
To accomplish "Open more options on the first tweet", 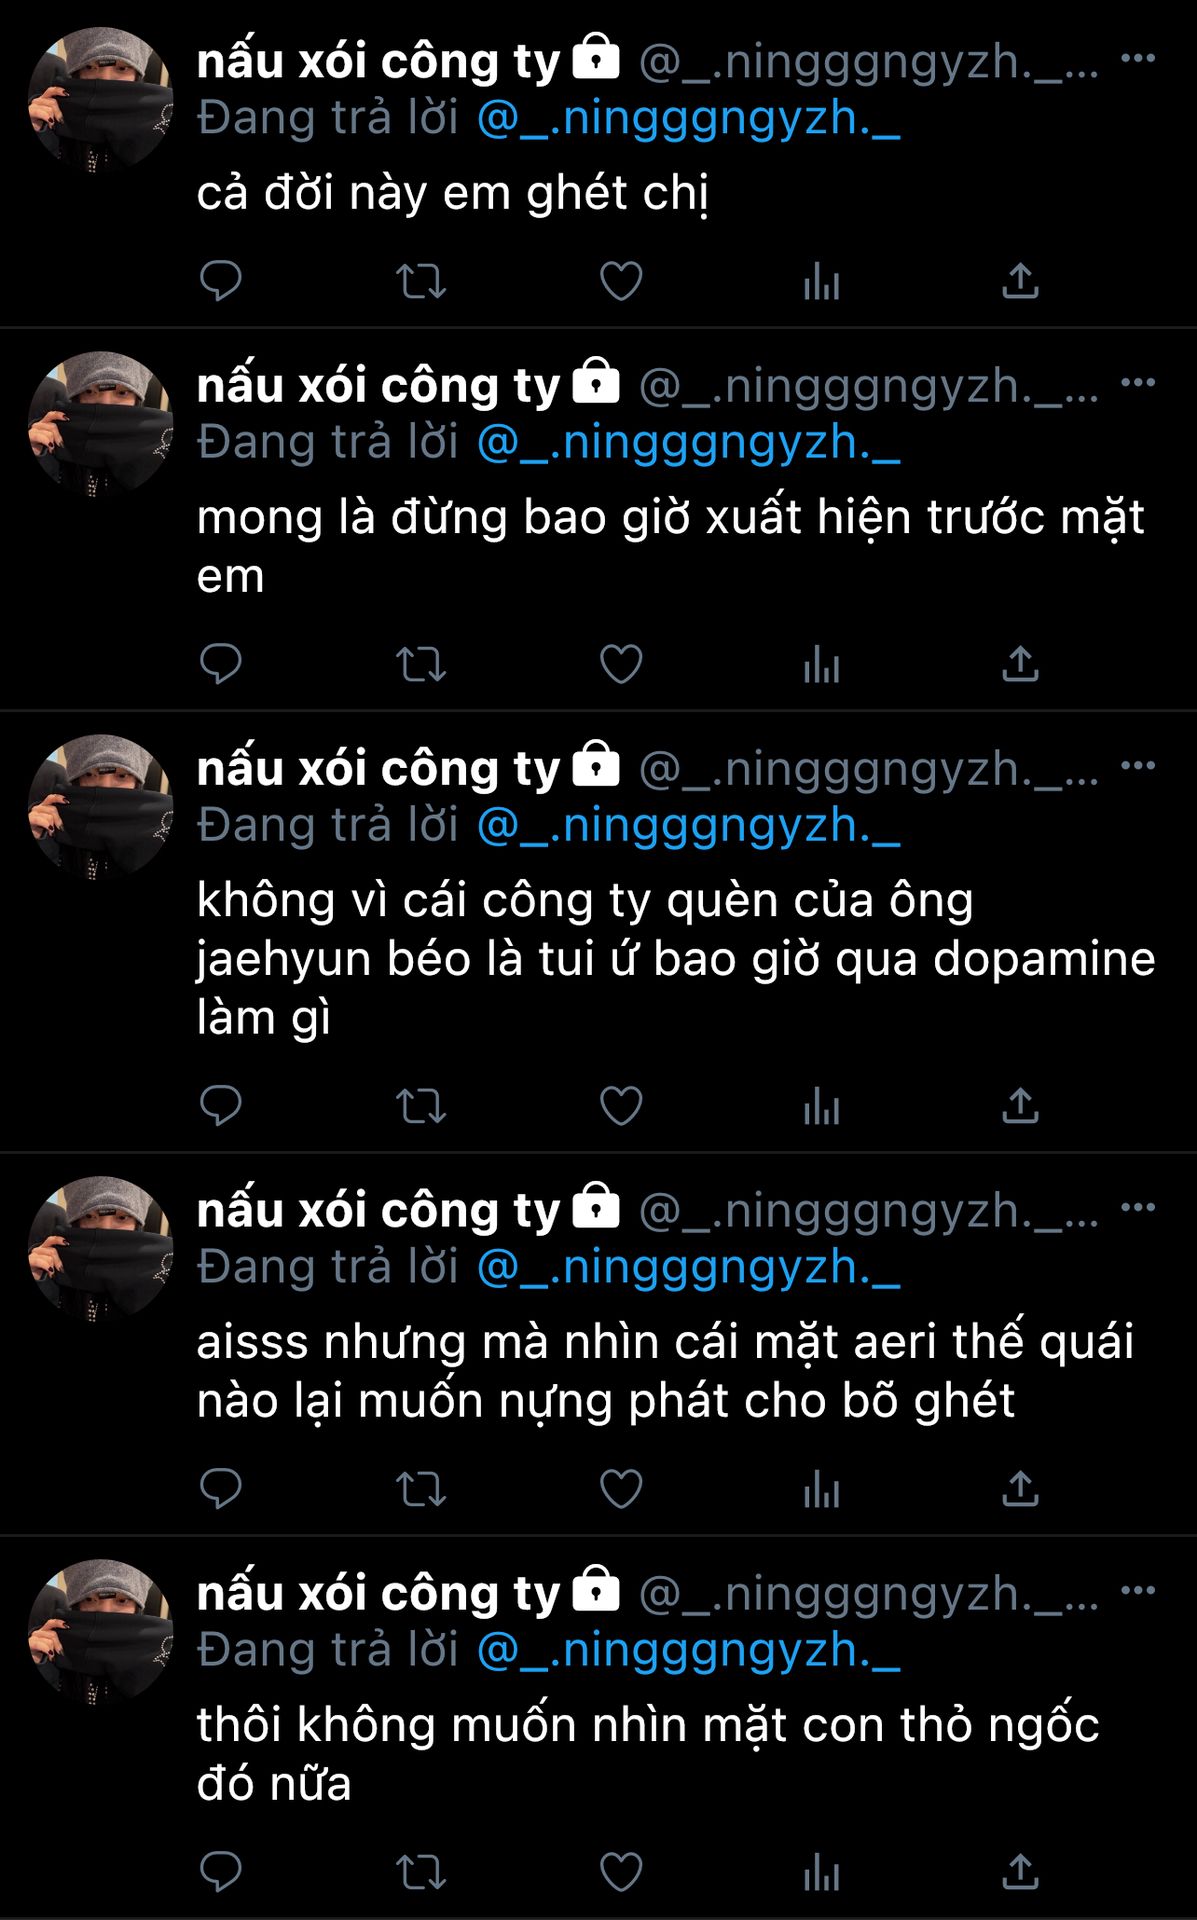I will click(x=1138, y=58).
